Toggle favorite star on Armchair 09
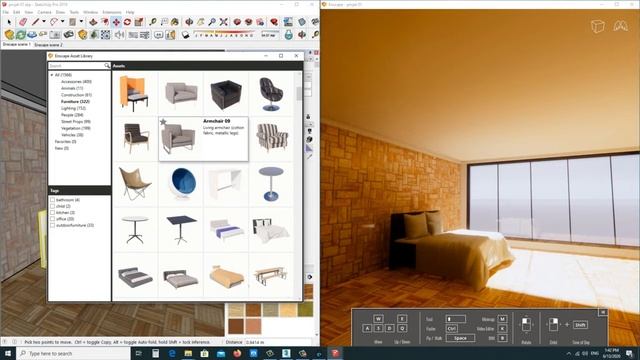Viewport: 640px width, 360px height. [163, 122]
